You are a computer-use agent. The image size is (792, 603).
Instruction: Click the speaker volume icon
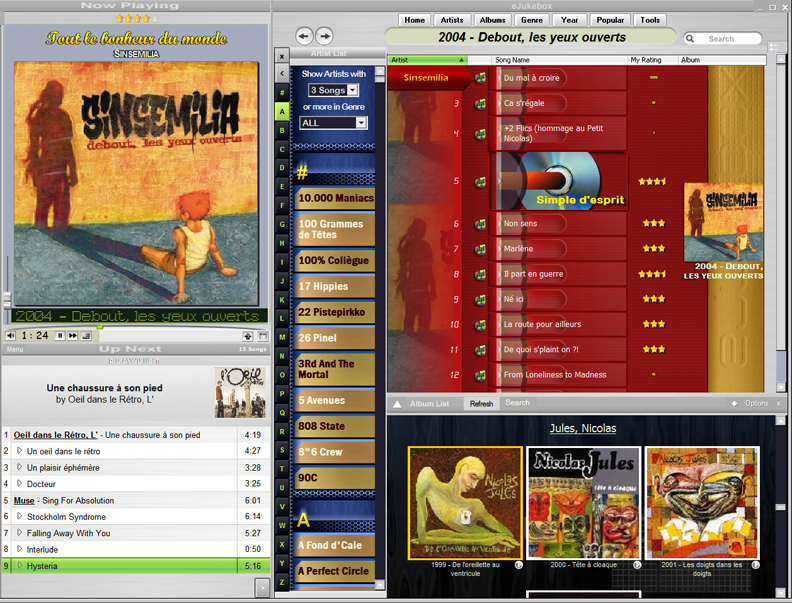10,336
